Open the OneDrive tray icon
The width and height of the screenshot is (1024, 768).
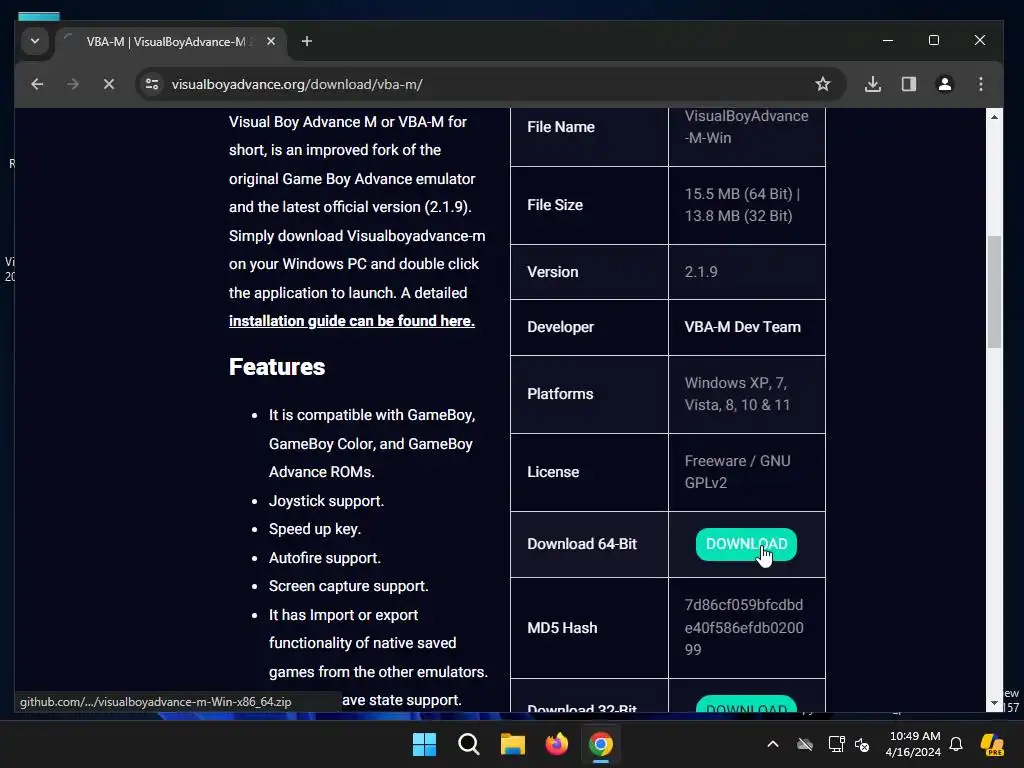(x=805, y=744)
